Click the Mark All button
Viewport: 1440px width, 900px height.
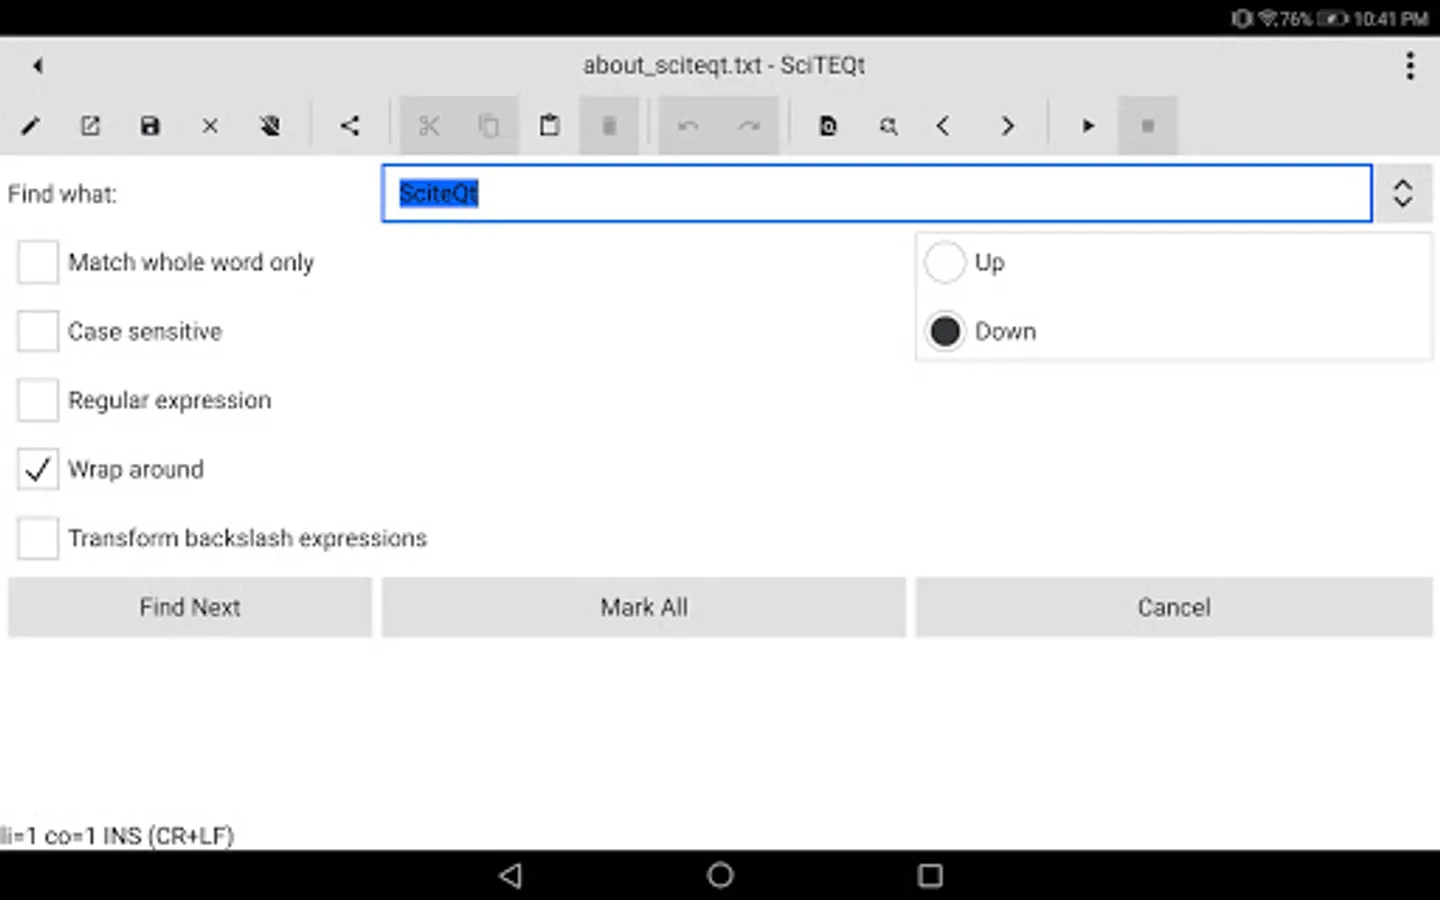(644, 607)
